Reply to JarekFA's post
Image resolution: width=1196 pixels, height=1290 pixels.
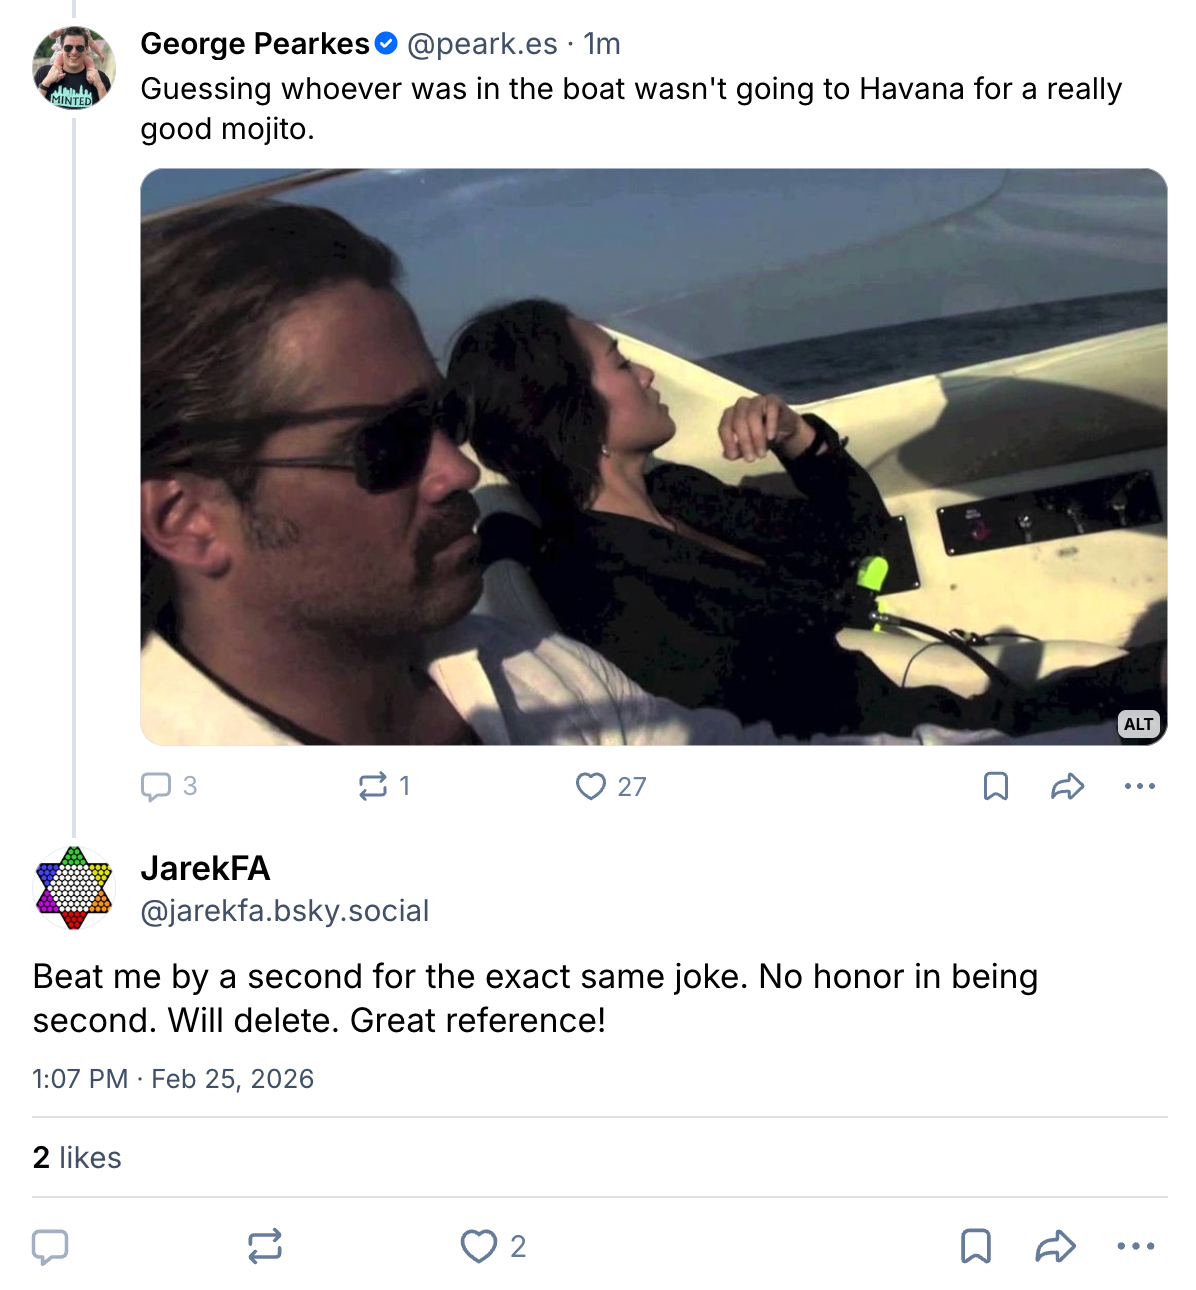click(50, 1246)
